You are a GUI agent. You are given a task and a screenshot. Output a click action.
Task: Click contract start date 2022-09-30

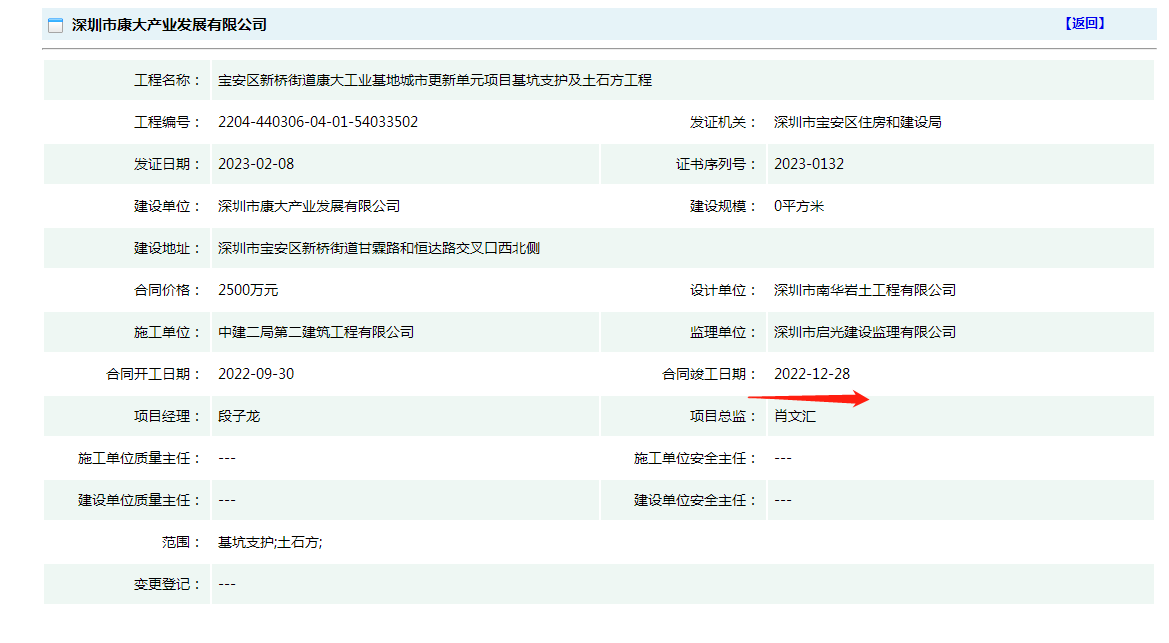(256, 374)
